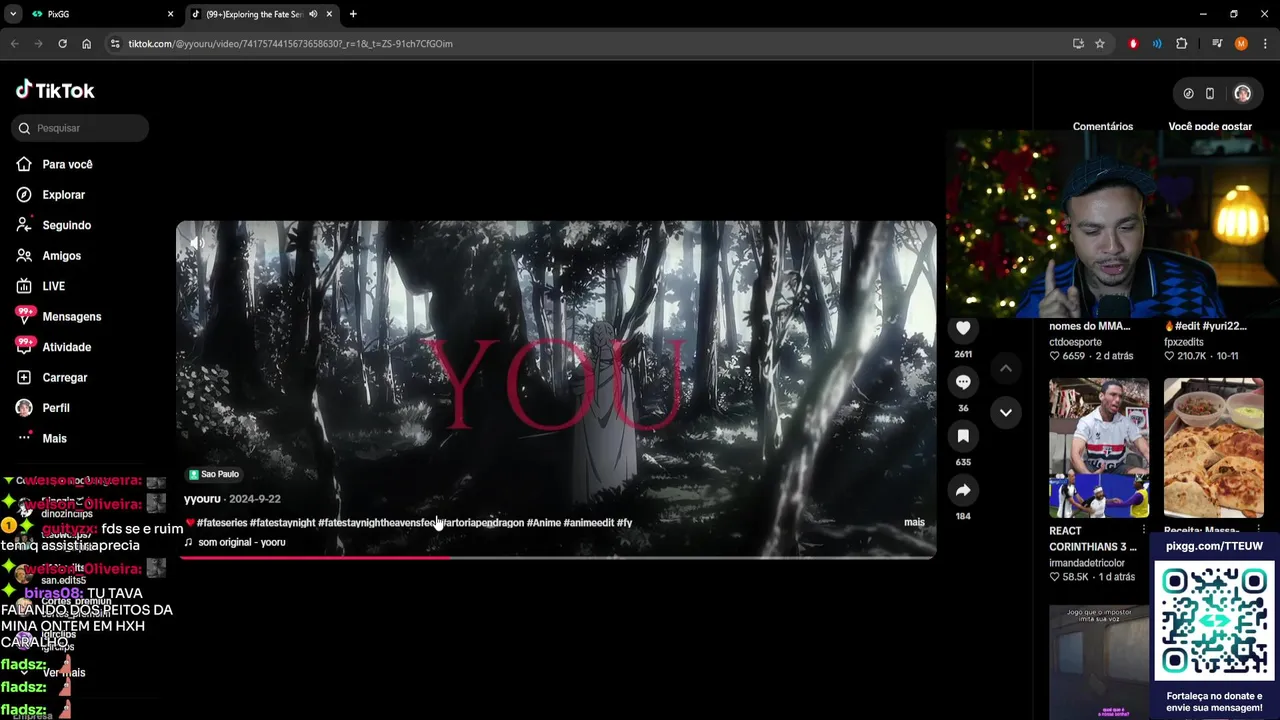
Task: Open the LIVE section
Action: click(x=53, y=286)
